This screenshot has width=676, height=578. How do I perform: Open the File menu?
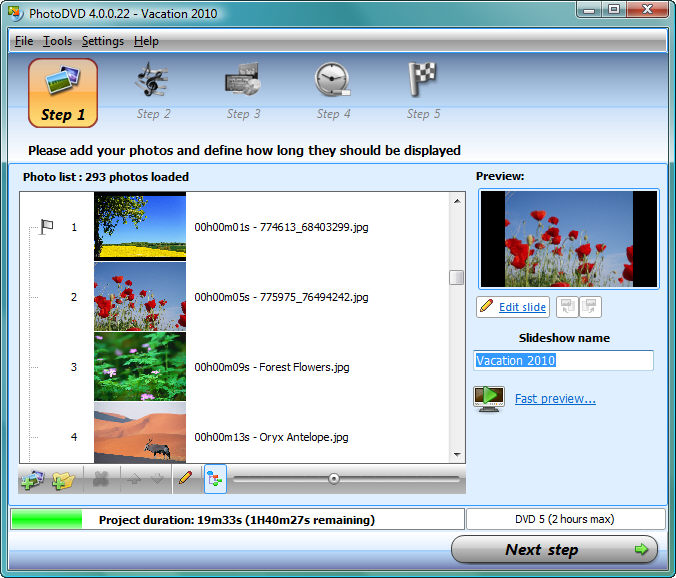[24, 41]
